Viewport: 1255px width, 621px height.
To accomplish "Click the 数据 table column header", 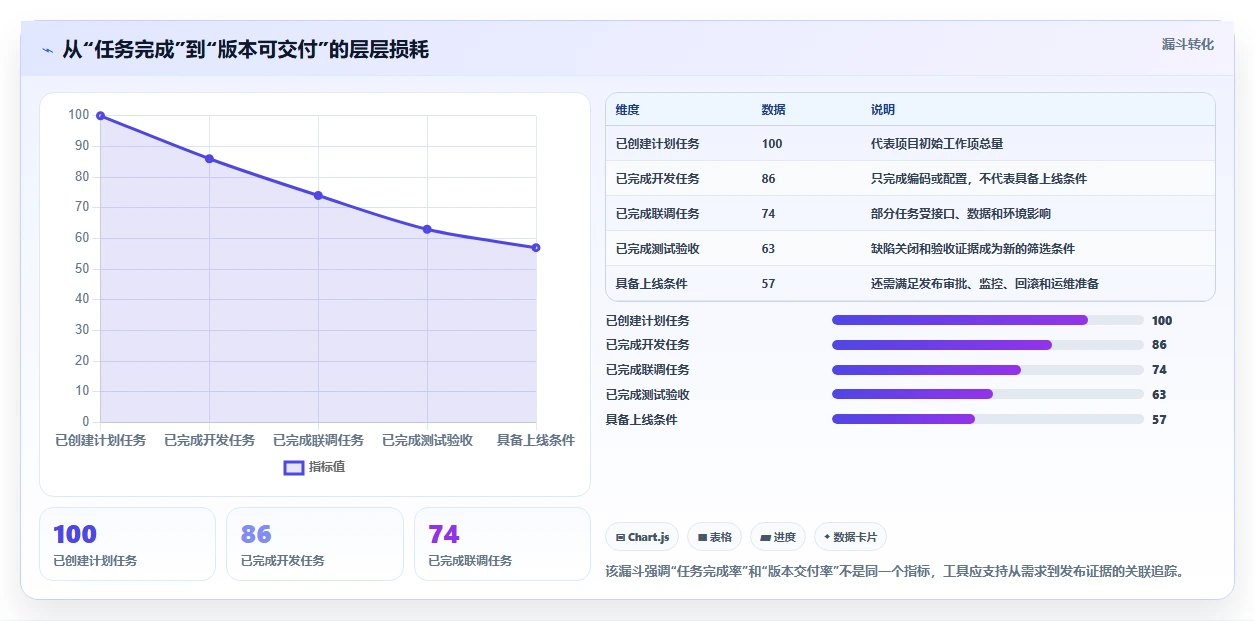I will (x=774, y=110).
